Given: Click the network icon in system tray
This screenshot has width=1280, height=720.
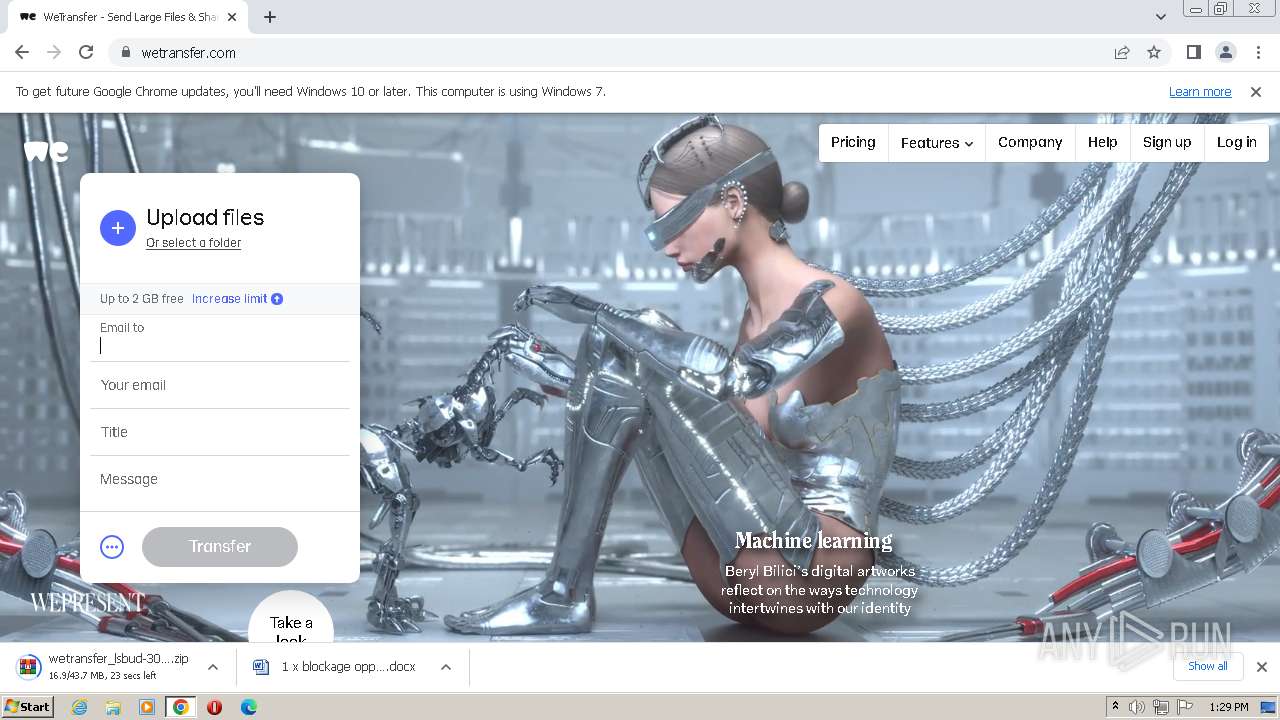Looking at the screenshot, I should click(1161, 707).
